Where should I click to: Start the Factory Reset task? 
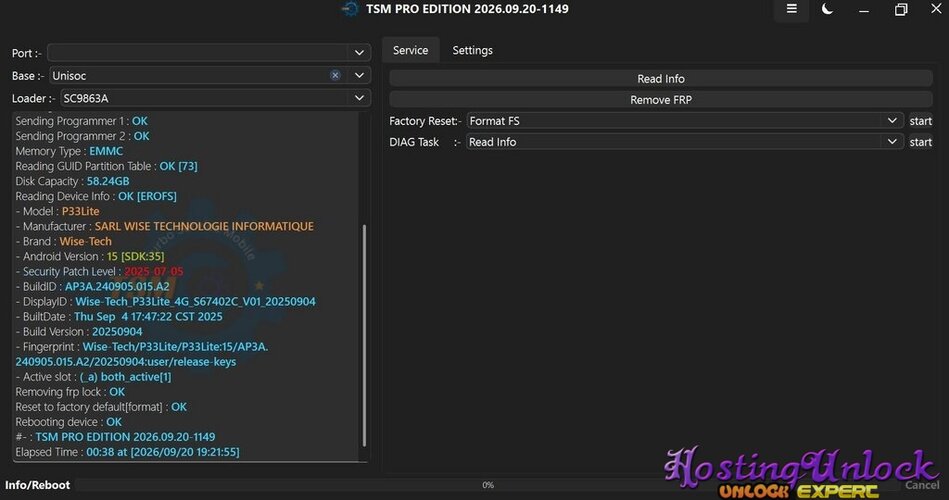921,121
